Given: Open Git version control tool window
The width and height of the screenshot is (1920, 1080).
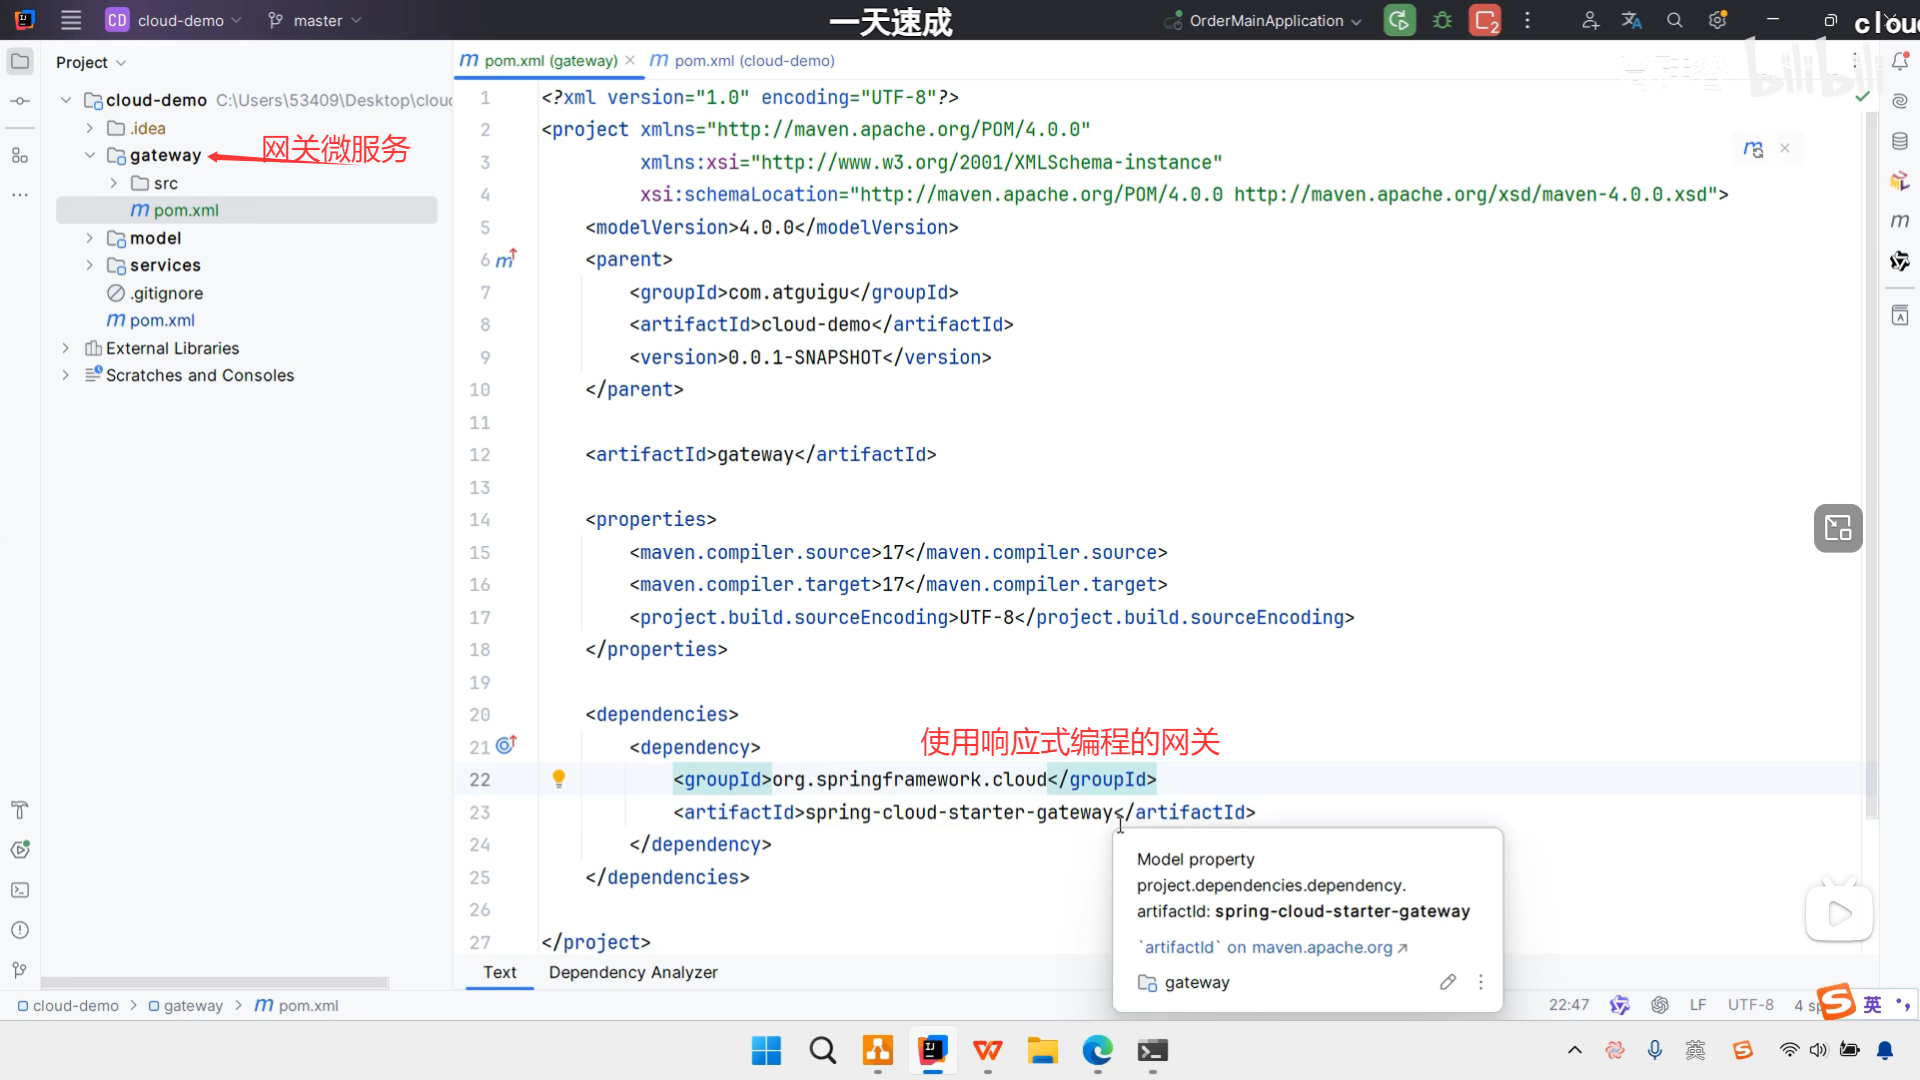Looking at the screenshot, I should pos(20,970).
